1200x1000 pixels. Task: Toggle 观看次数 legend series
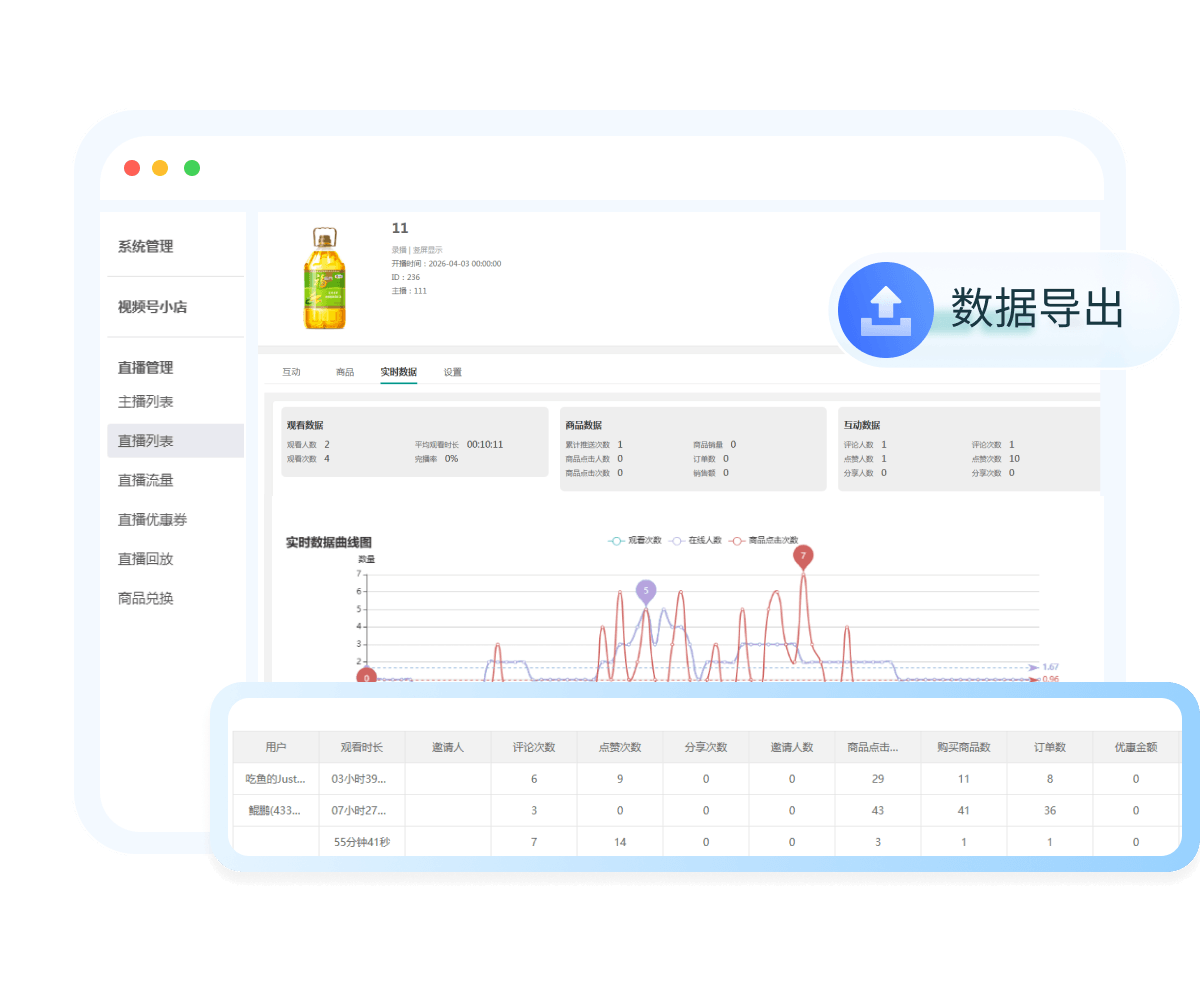635,540
